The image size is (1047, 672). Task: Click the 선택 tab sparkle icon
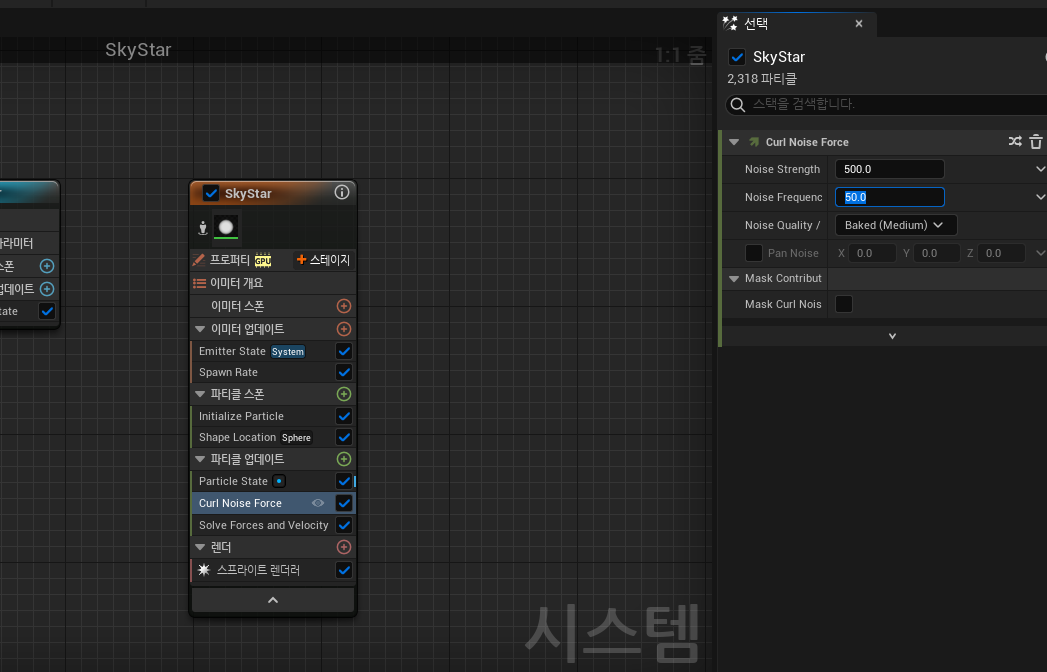[x=730, y=23]
